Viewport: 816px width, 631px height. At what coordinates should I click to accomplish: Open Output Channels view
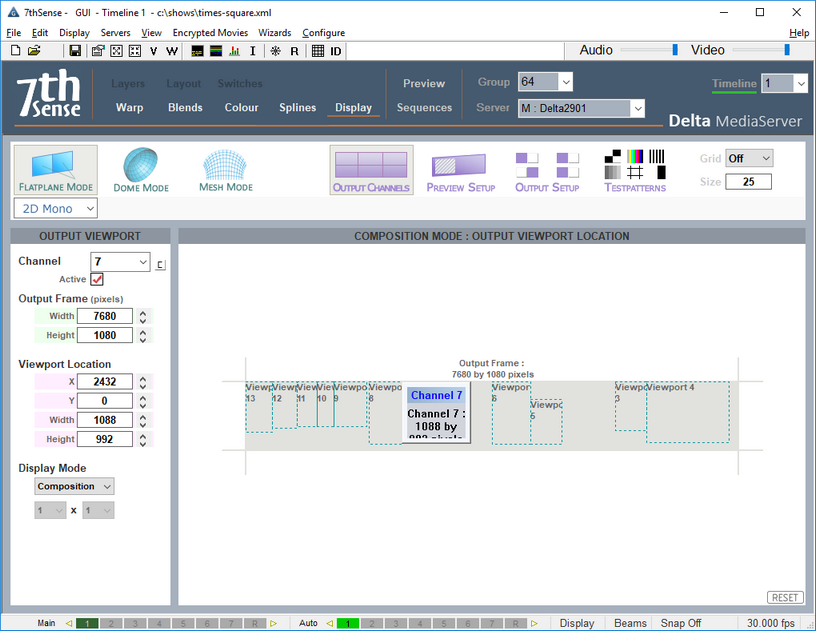372,170
